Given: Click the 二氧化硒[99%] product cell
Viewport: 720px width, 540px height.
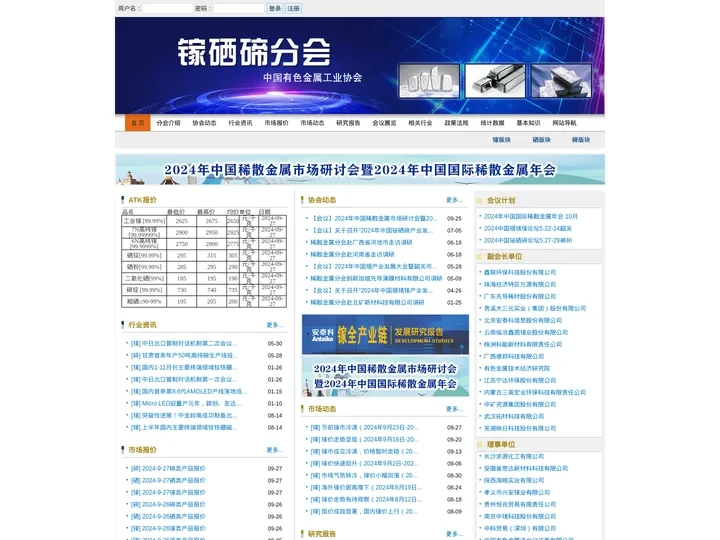Looking at the screenshot, I should 144,278.
